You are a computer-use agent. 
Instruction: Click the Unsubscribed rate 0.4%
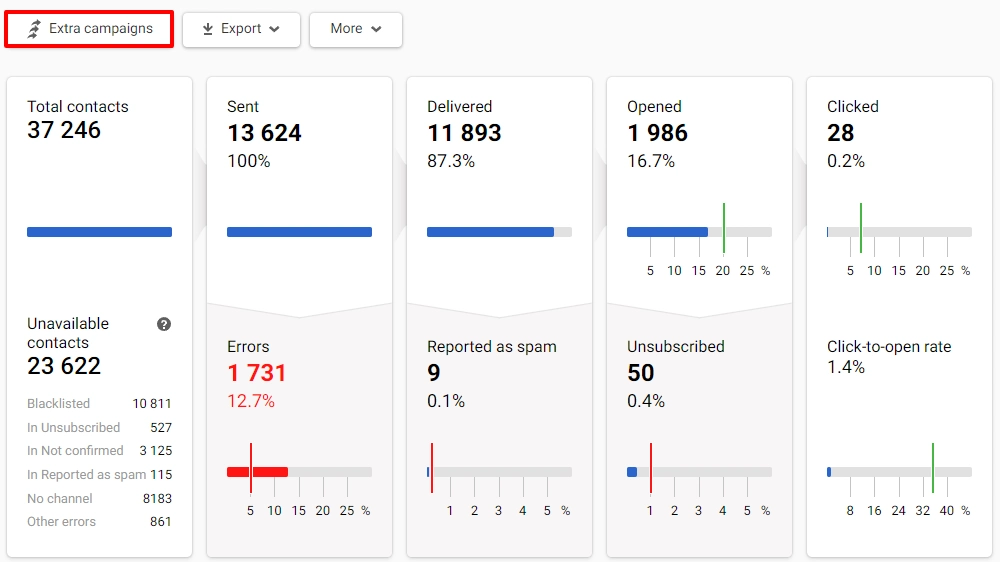point(645,401)
